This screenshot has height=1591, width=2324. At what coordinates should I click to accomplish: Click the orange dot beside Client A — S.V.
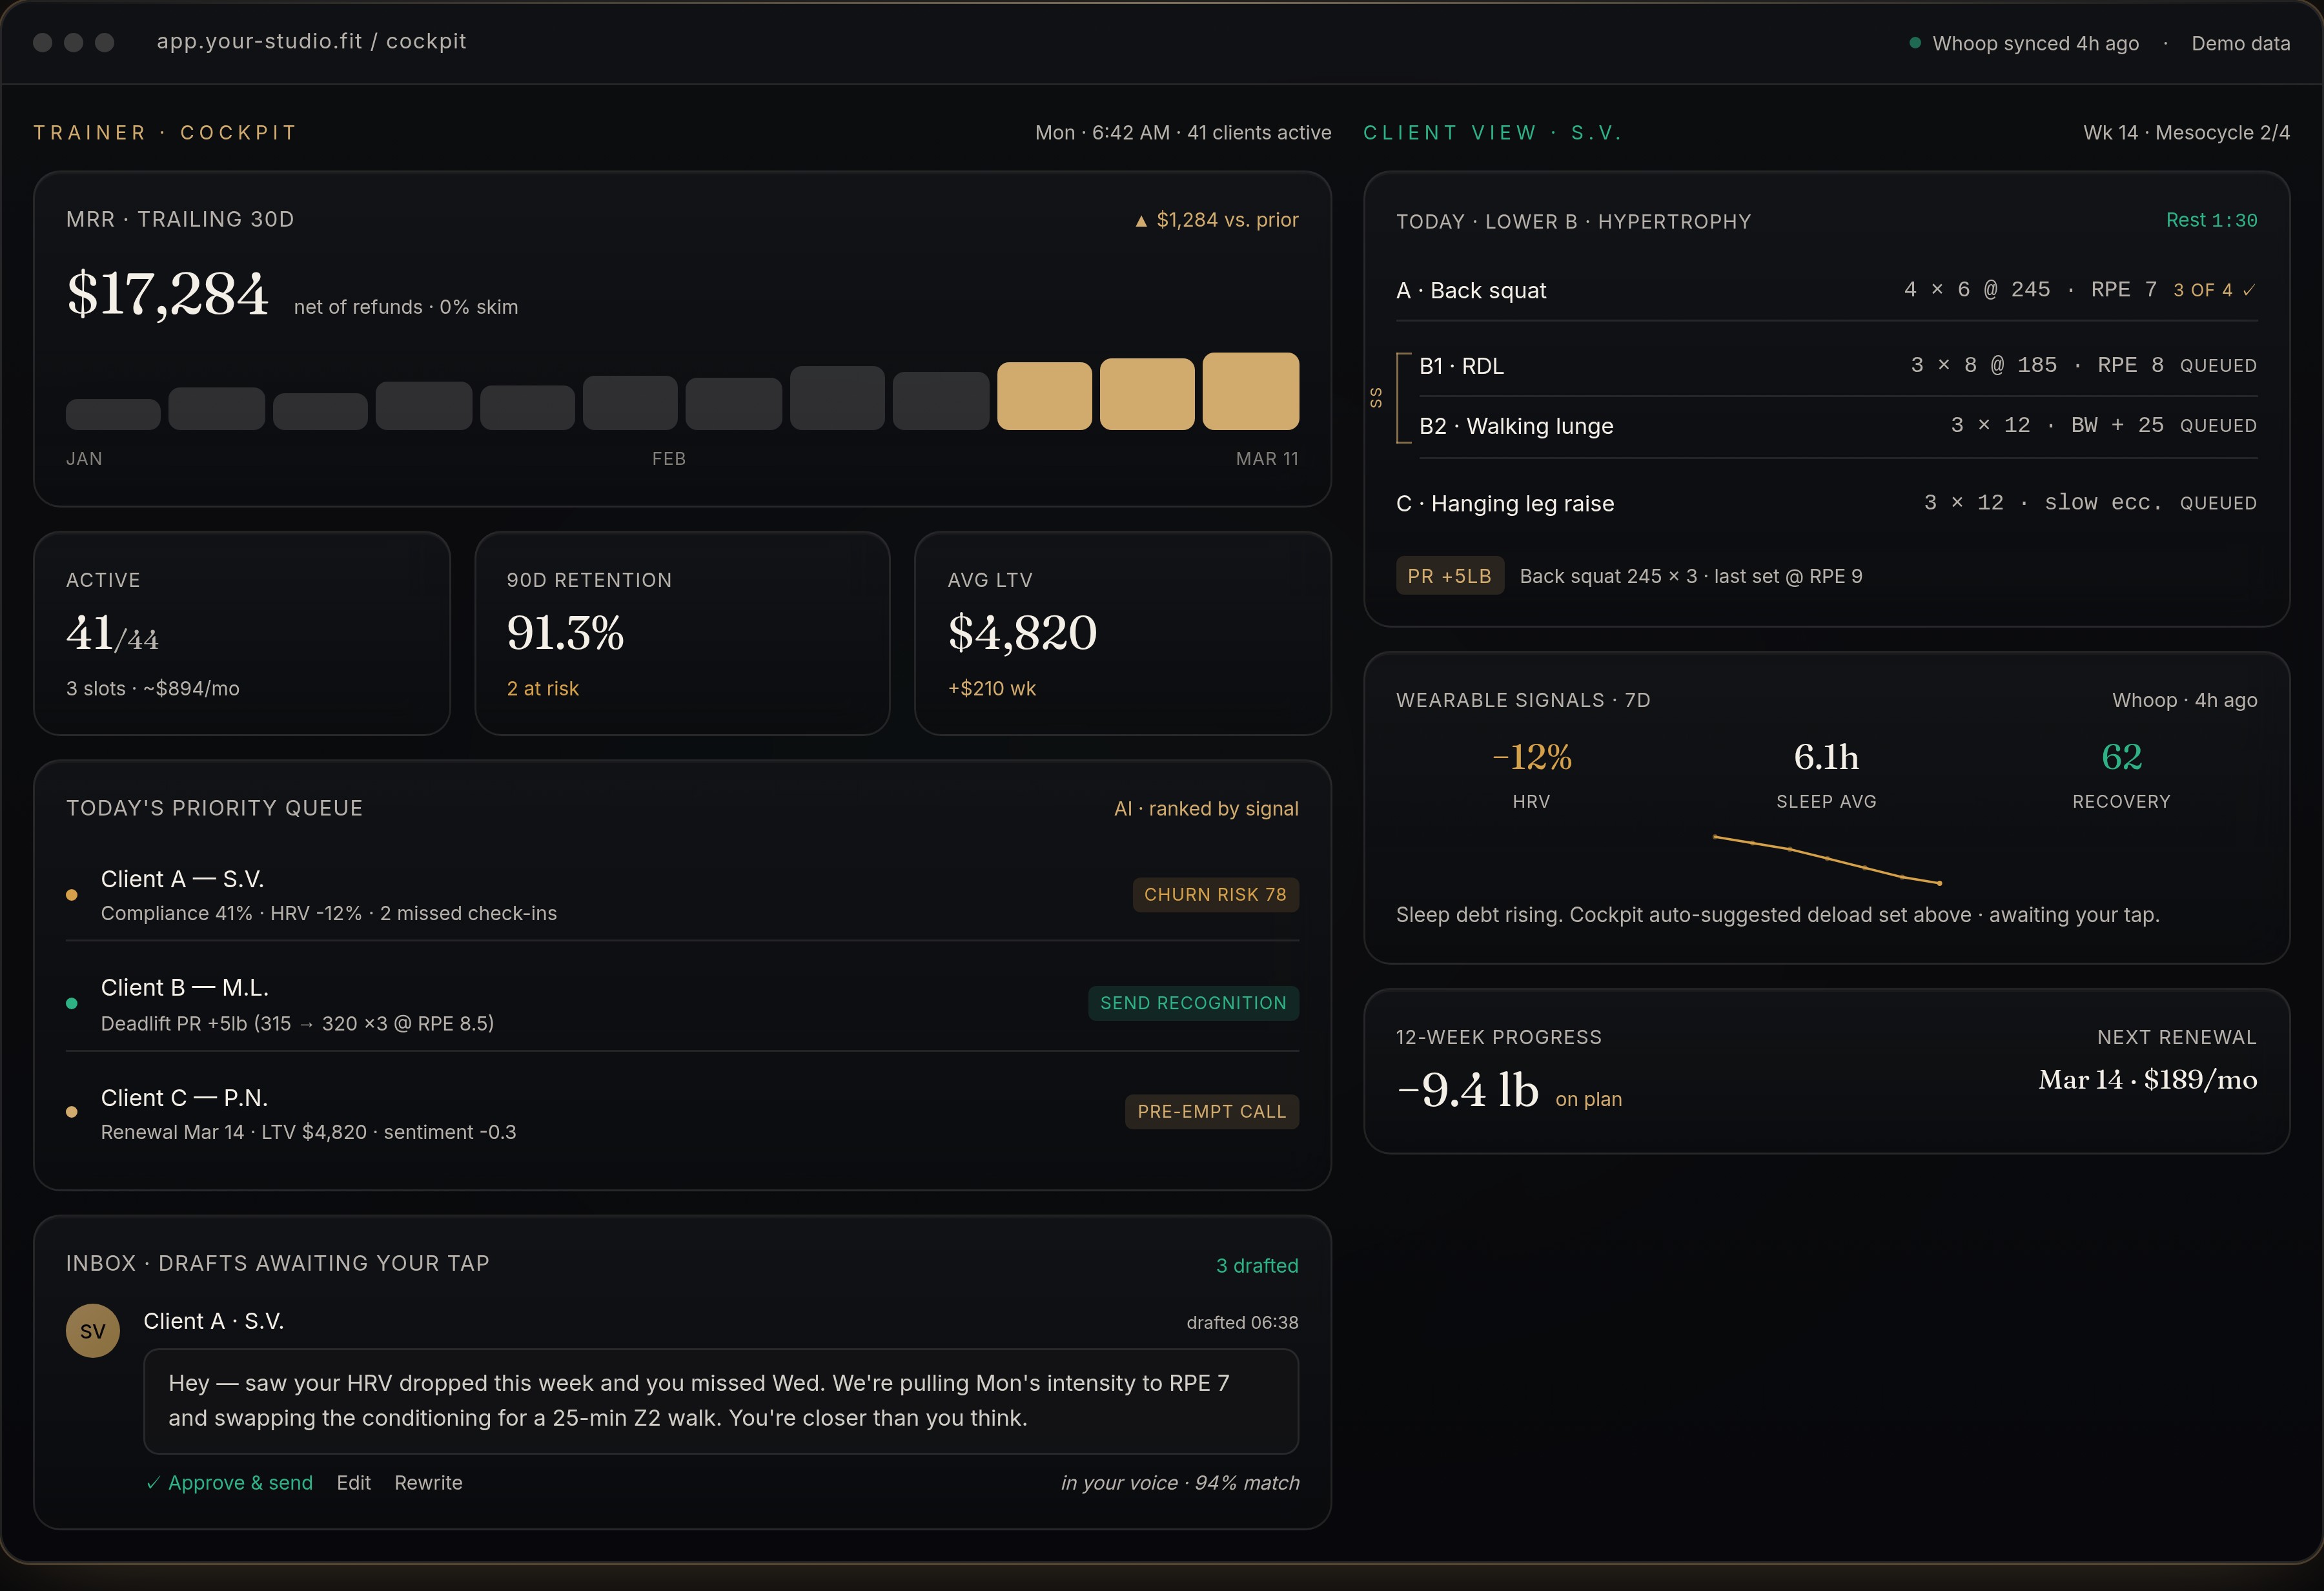pos(72,895)
